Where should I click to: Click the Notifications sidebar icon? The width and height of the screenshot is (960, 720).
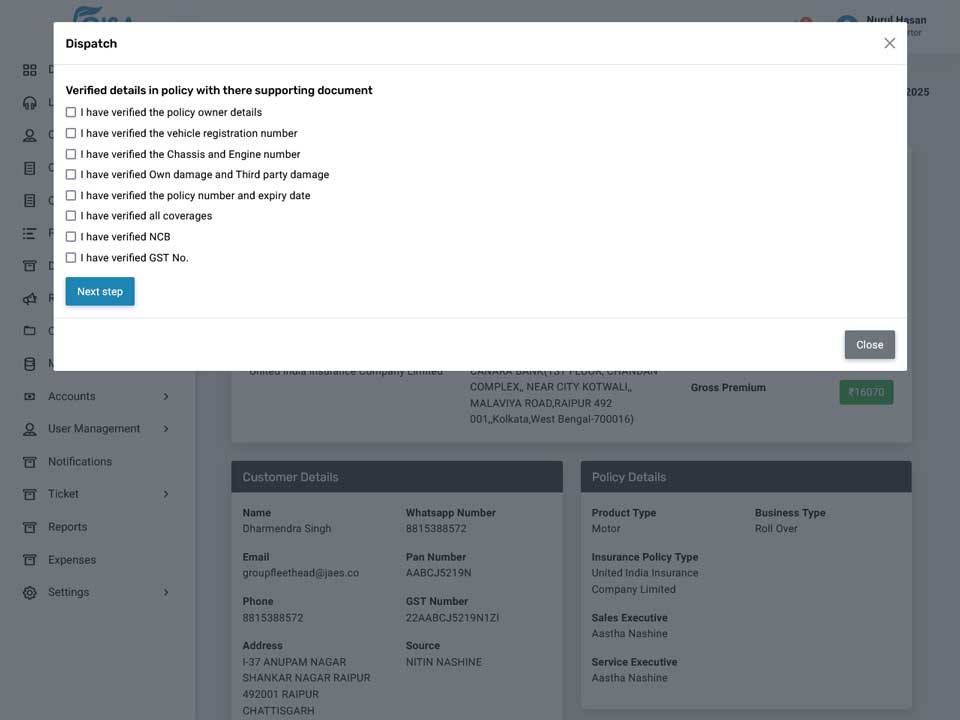pos(29,462)
